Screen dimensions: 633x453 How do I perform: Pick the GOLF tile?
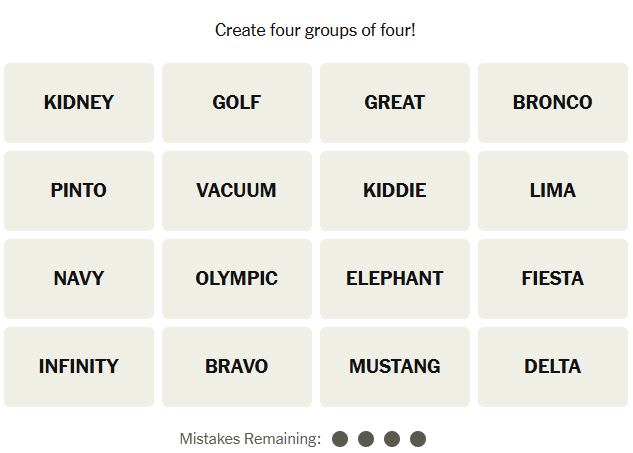coord(237,102)
